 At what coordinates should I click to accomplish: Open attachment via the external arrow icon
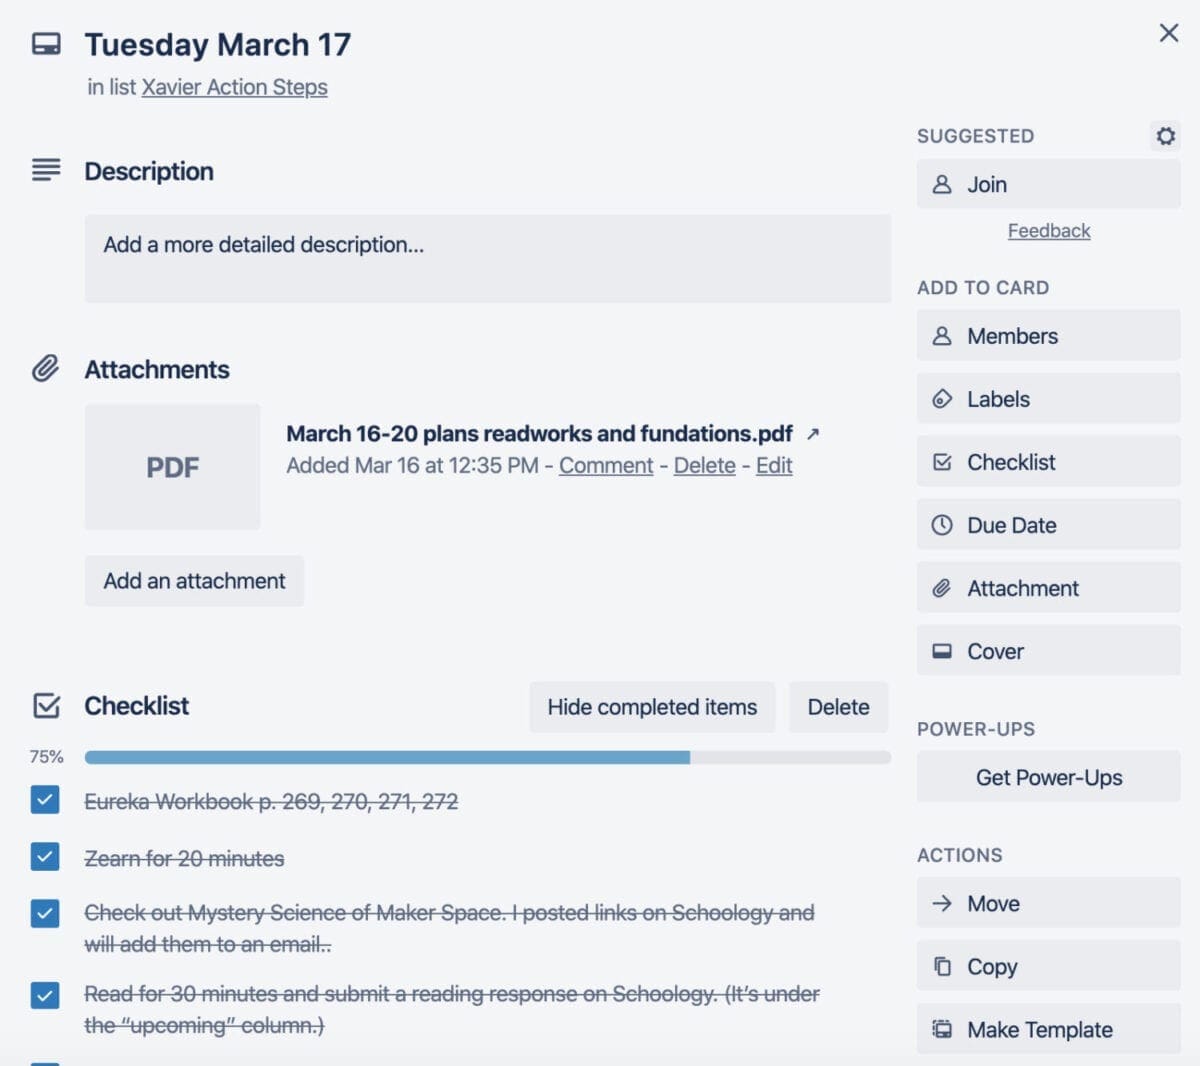click(813, 434)
